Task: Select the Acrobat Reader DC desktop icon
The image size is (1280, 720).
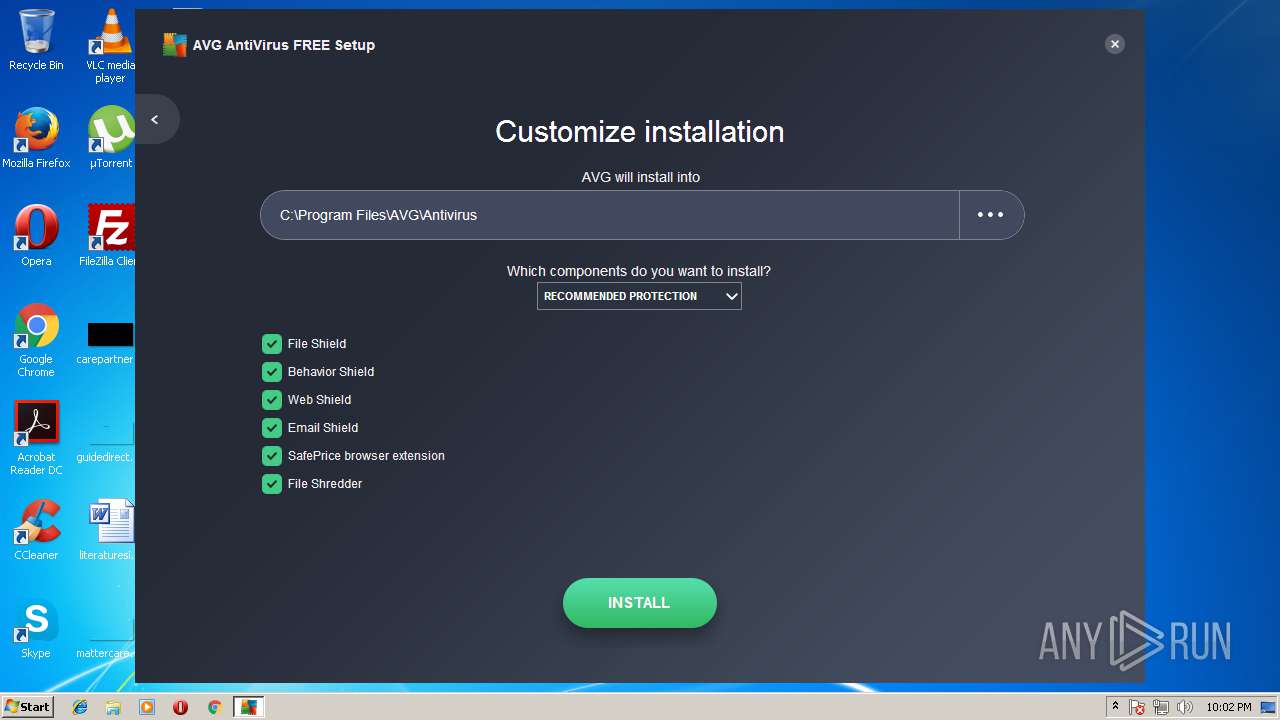Action: point(36,438)
